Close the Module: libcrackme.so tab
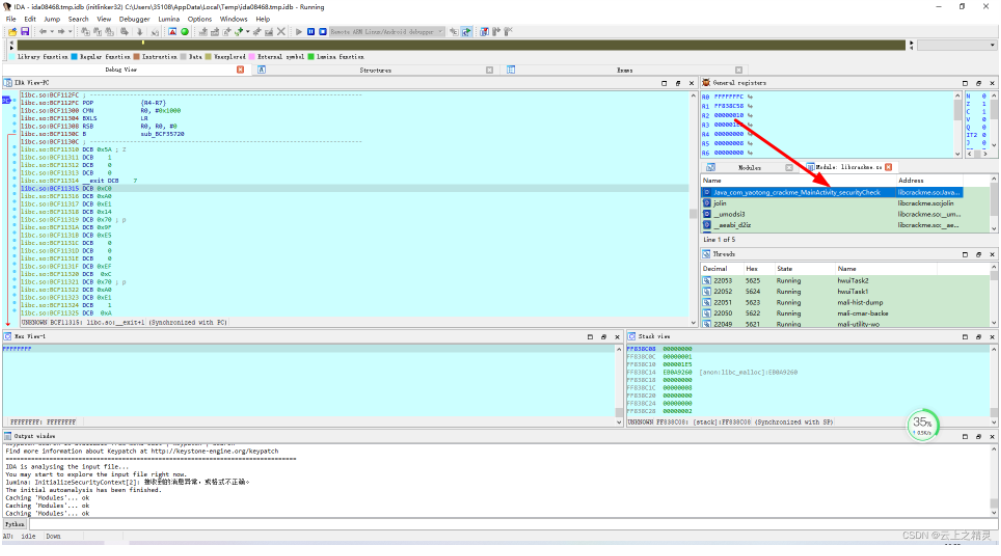The image size is (1001, 556). click(888, 167)
